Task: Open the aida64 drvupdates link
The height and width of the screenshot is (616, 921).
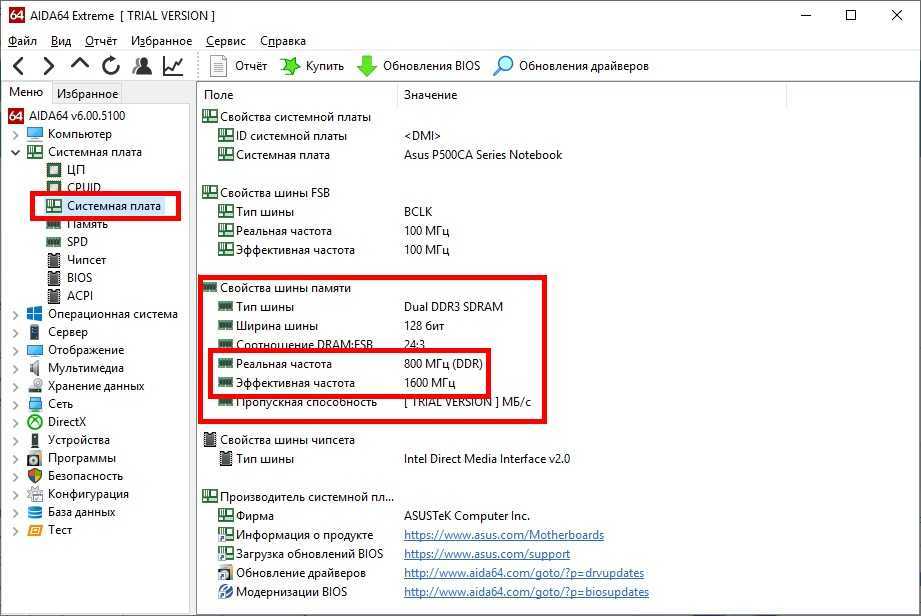Action: coord(524,573)
